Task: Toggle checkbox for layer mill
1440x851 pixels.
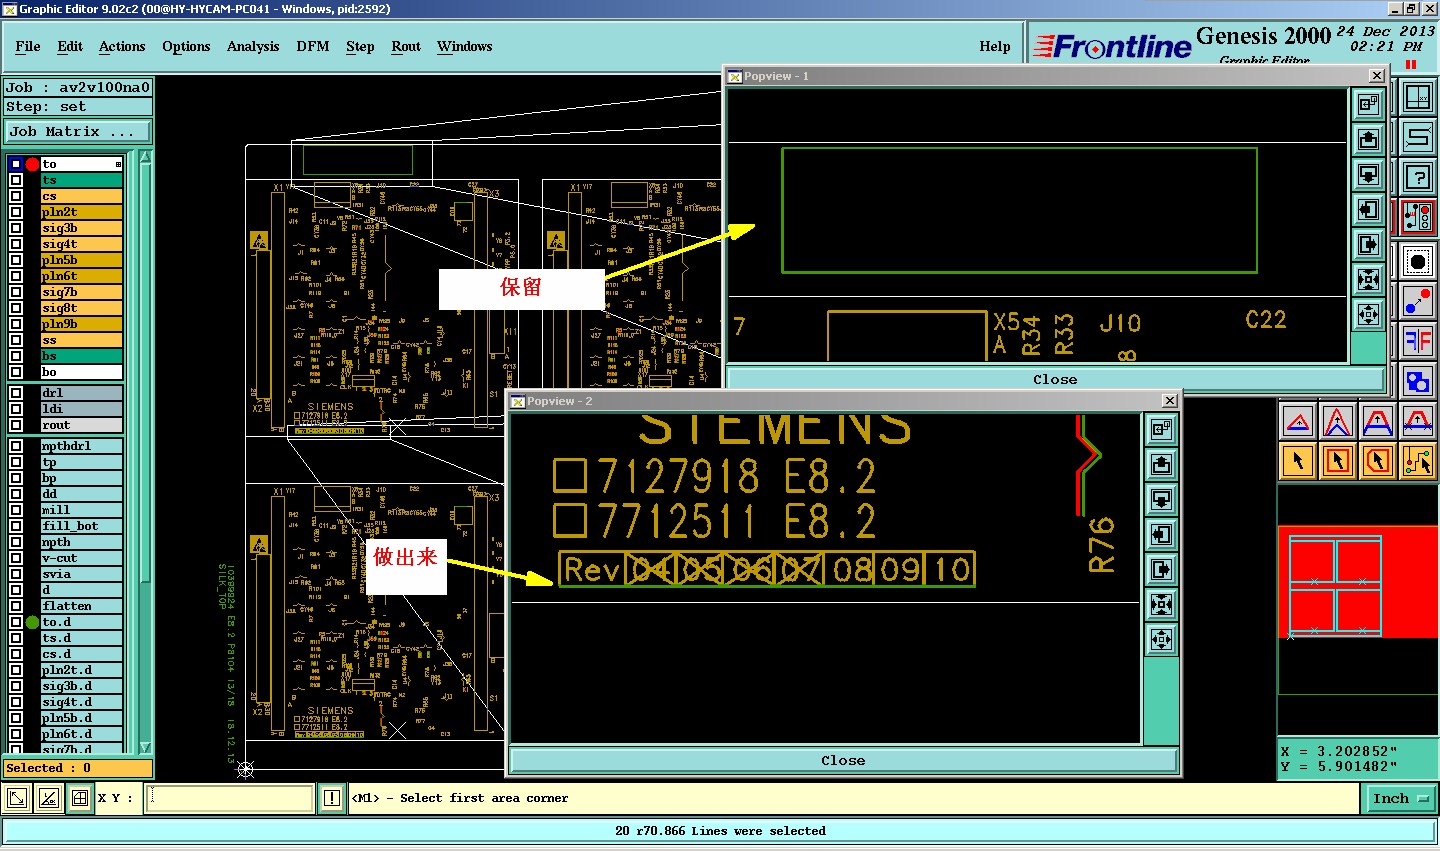Action: click(x=16, y=510)
